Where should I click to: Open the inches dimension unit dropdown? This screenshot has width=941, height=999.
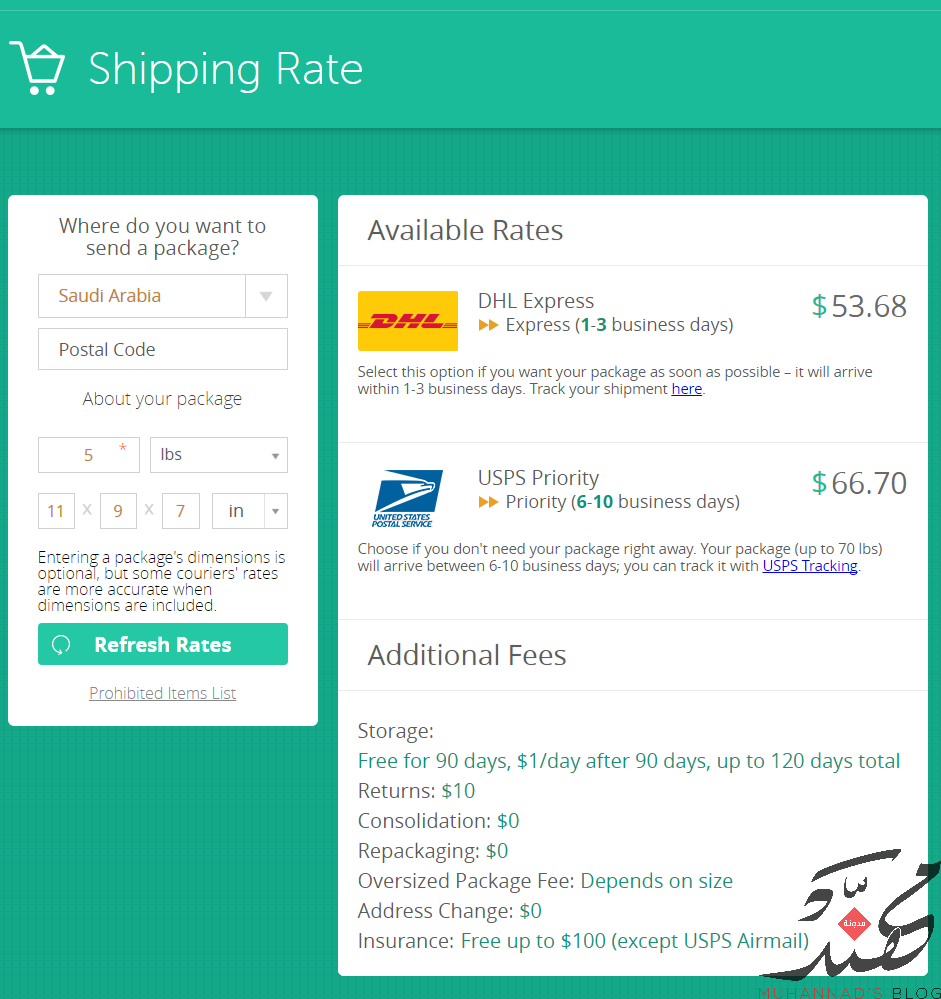click(250, 511)
